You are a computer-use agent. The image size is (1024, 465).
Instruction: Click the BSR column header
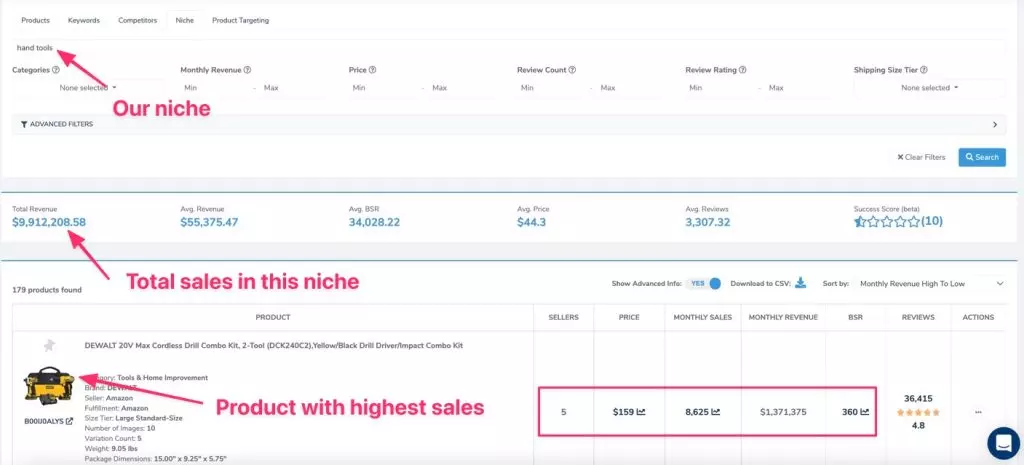[x=856, y=317]
